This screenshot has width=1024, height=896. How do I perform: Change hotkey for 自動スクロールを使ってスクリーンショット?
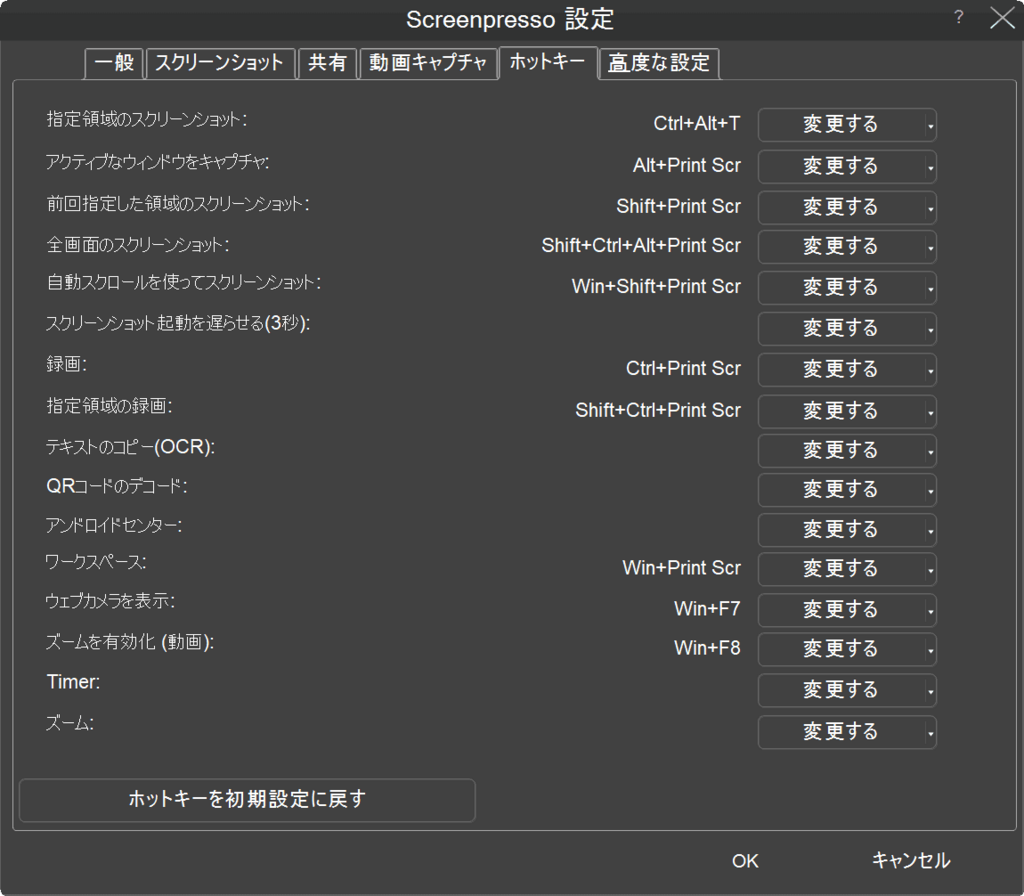coord(840,287)
